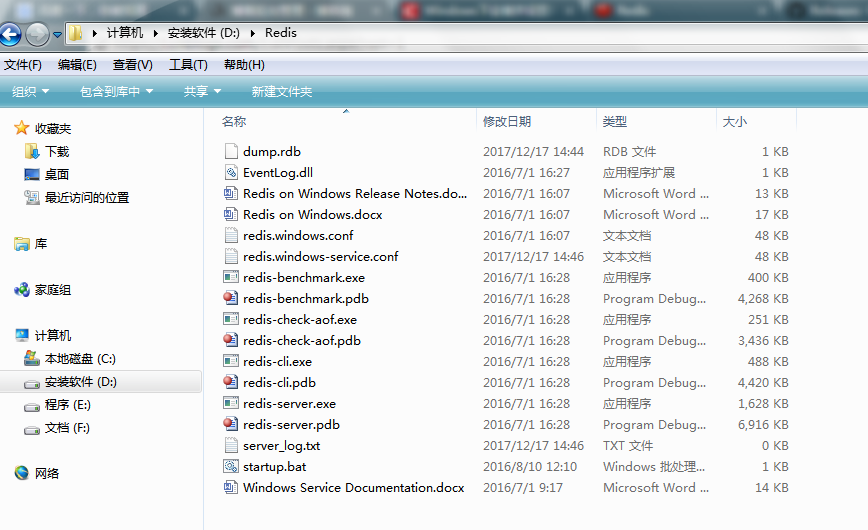Screen dimensions: 868x530
Task: Select the redis.windows-service.conf file icon
Action: click(x=231, y=256)
